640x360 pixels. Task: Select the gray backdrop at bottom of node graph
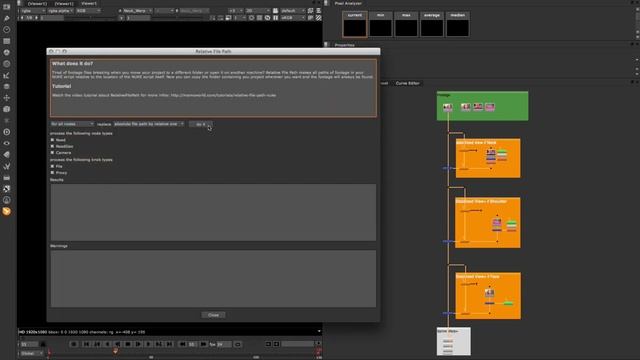(453, 341)
